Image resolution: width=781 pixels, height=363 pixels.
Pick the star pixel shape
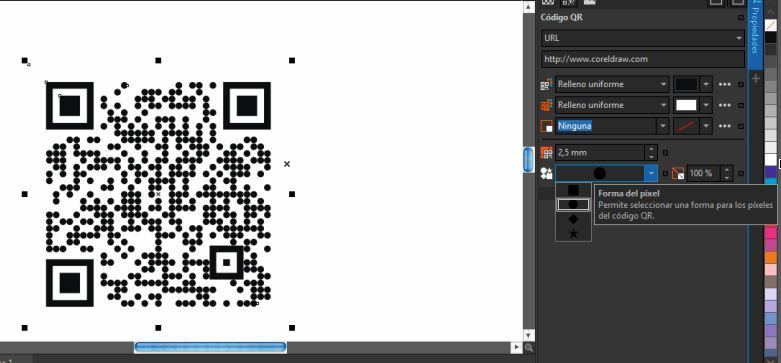pyautogui.click(x=573, y=233)
